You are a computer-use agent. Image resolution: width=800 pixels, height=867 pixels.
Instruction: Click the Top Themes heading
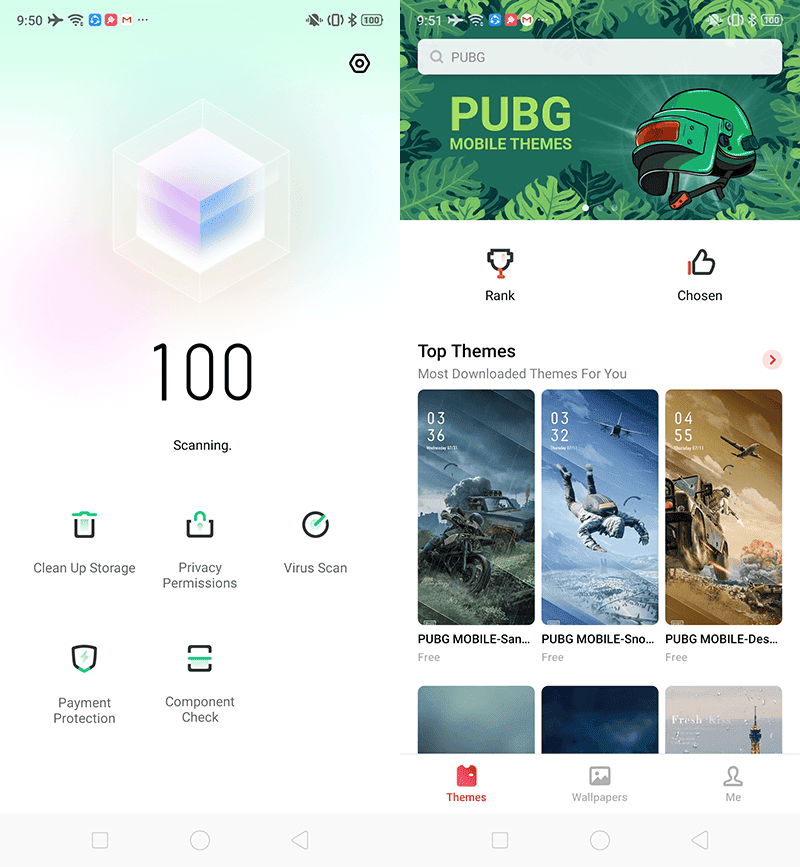pos(467,351)
